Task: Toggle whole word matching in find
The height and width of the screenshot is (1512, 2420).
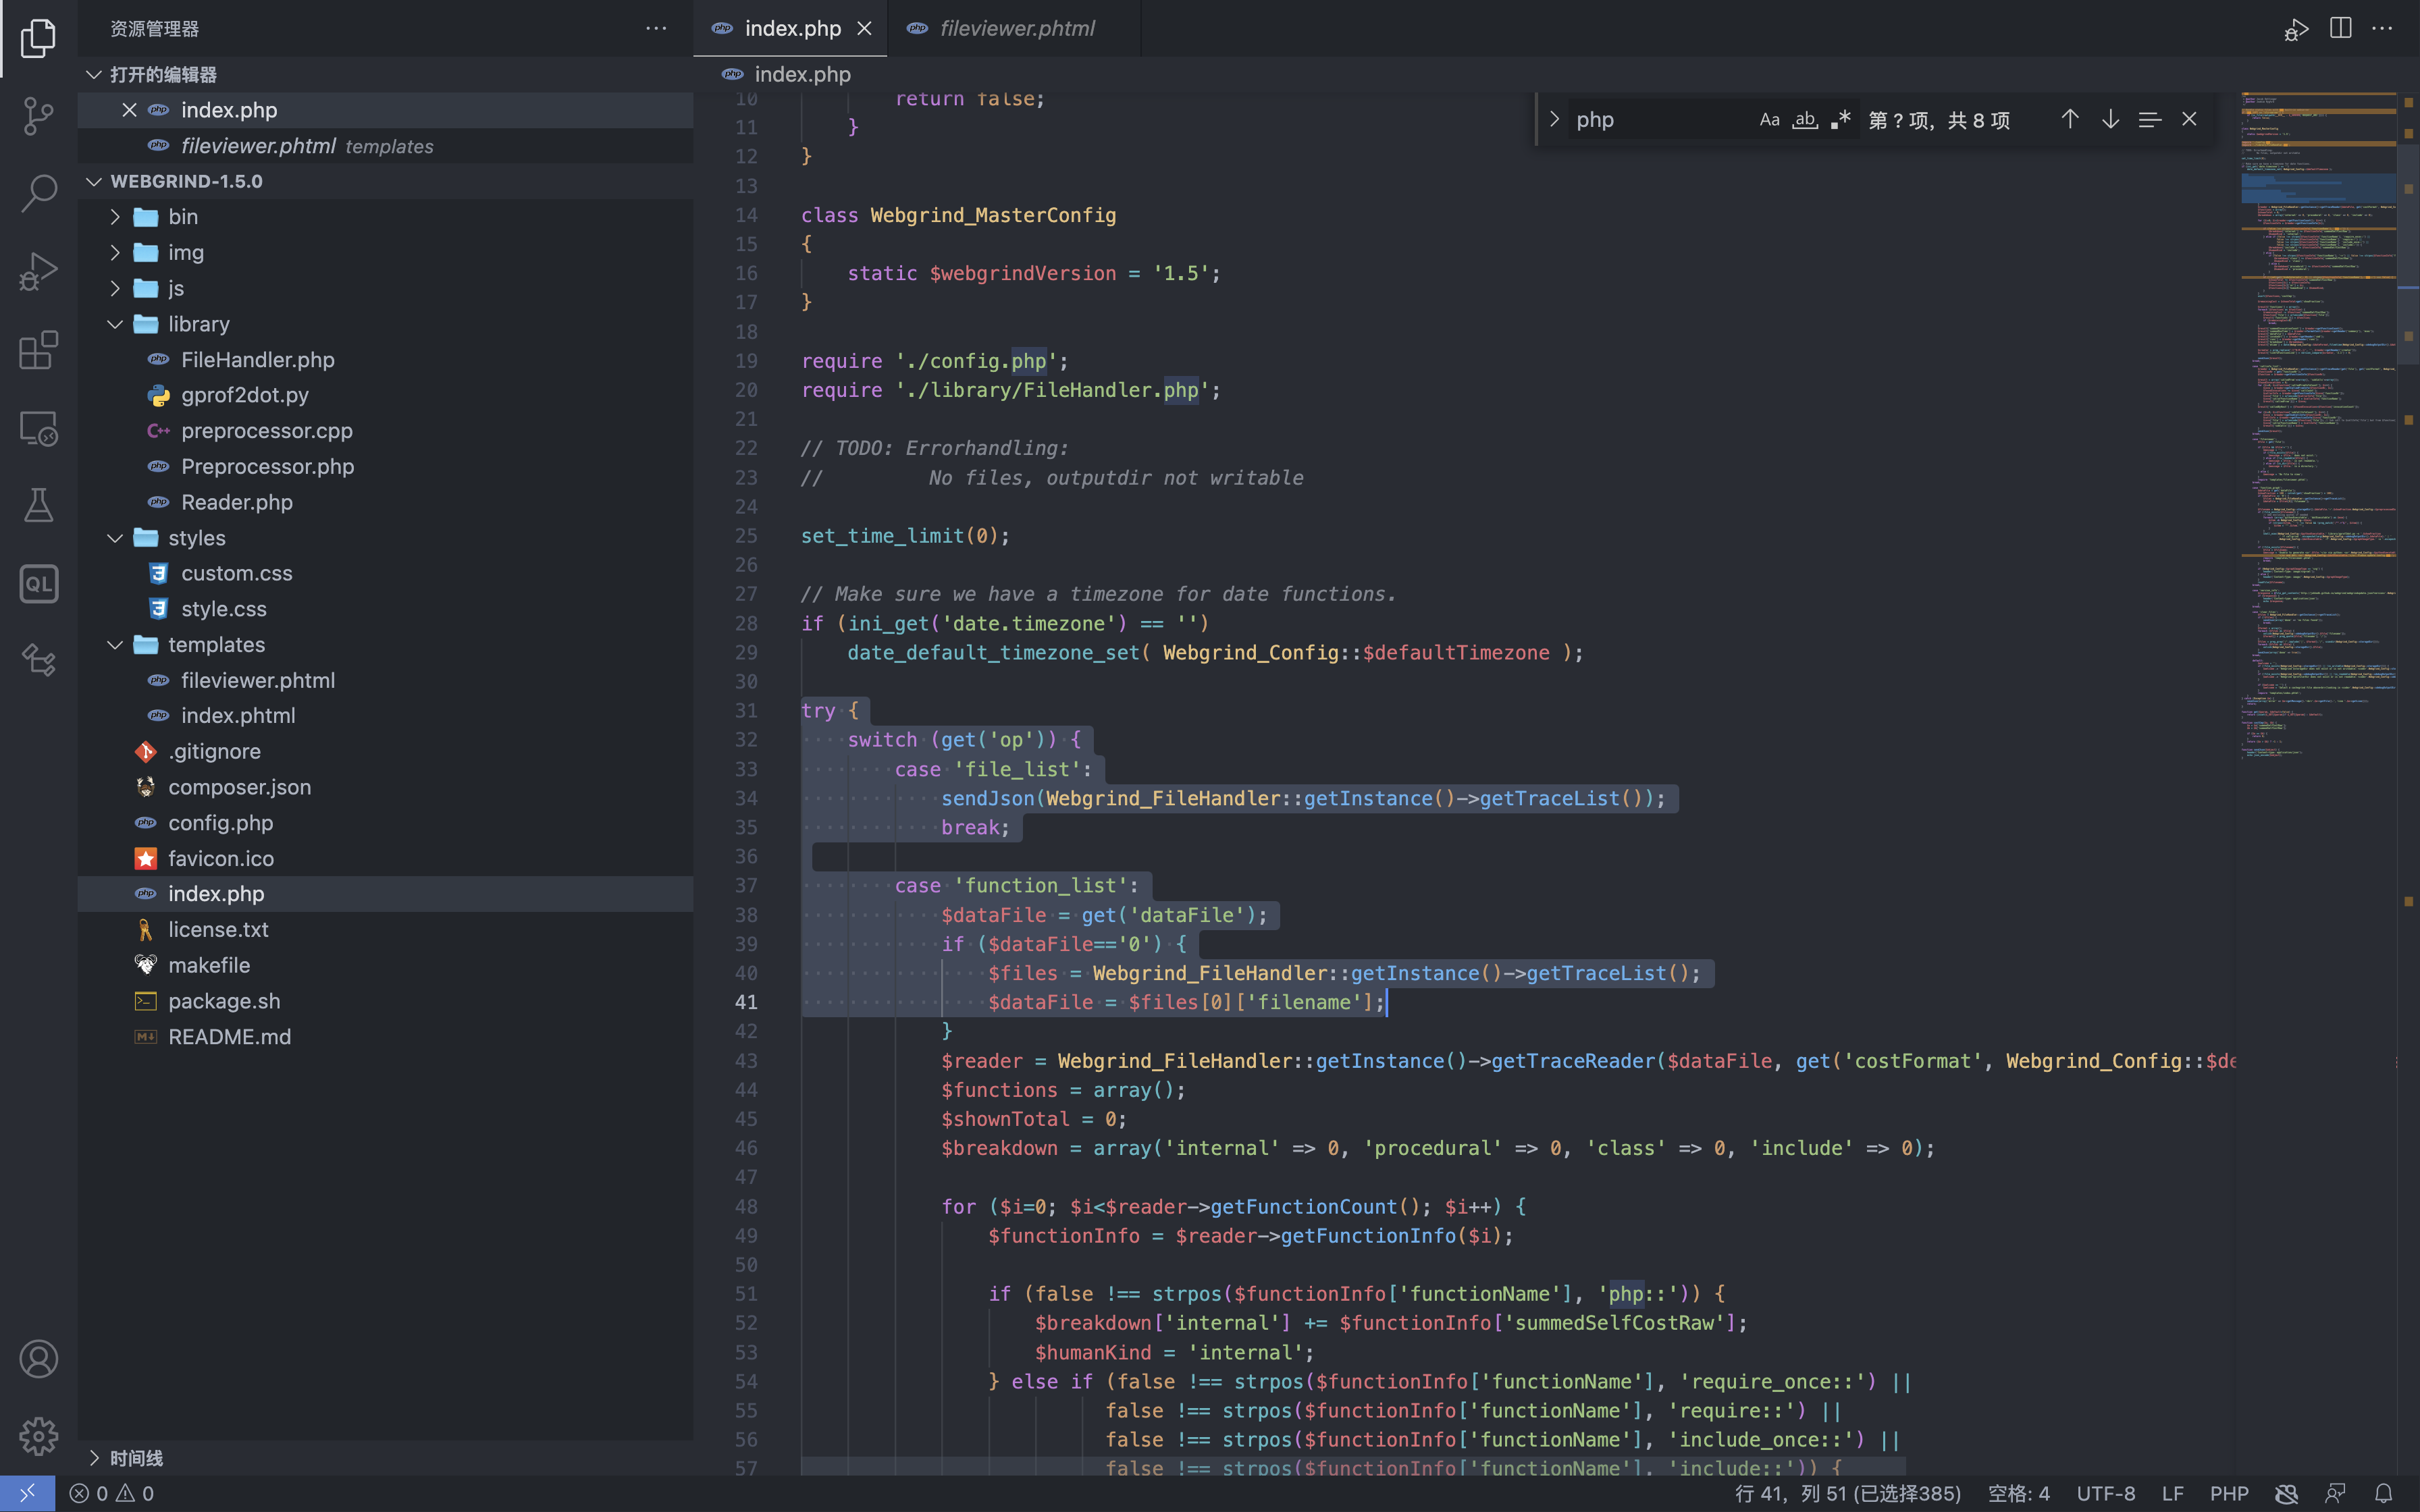Action: [1805, 120]
